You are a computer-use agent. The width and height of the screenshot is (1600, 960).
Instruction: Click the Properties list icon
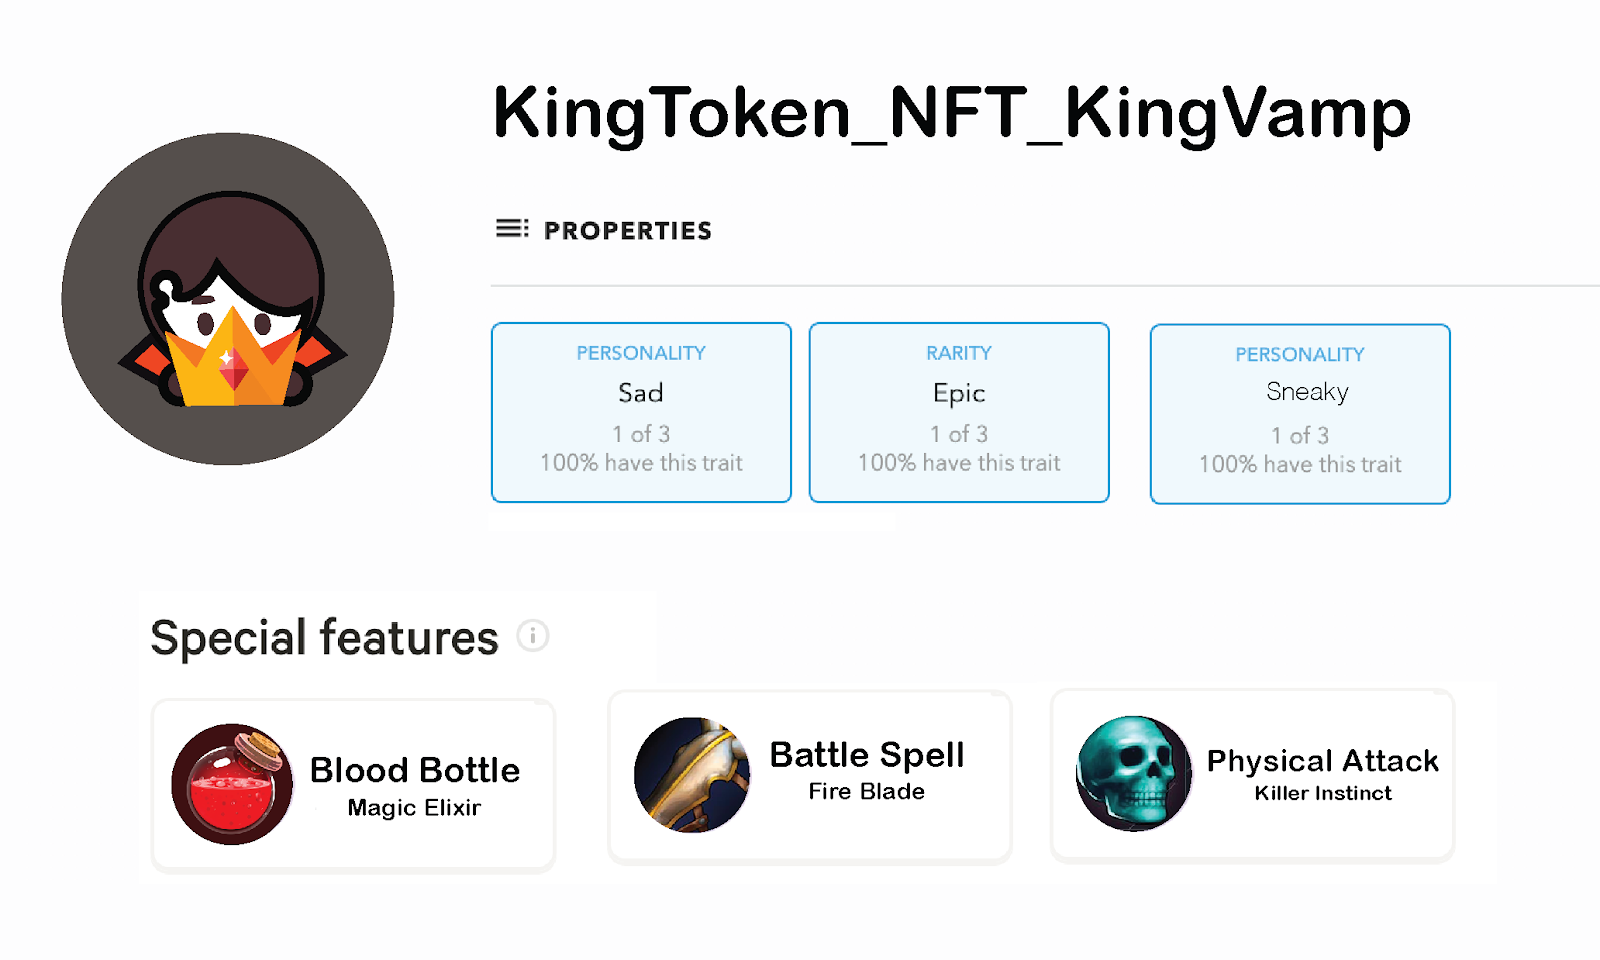click(x=512, y=229)
